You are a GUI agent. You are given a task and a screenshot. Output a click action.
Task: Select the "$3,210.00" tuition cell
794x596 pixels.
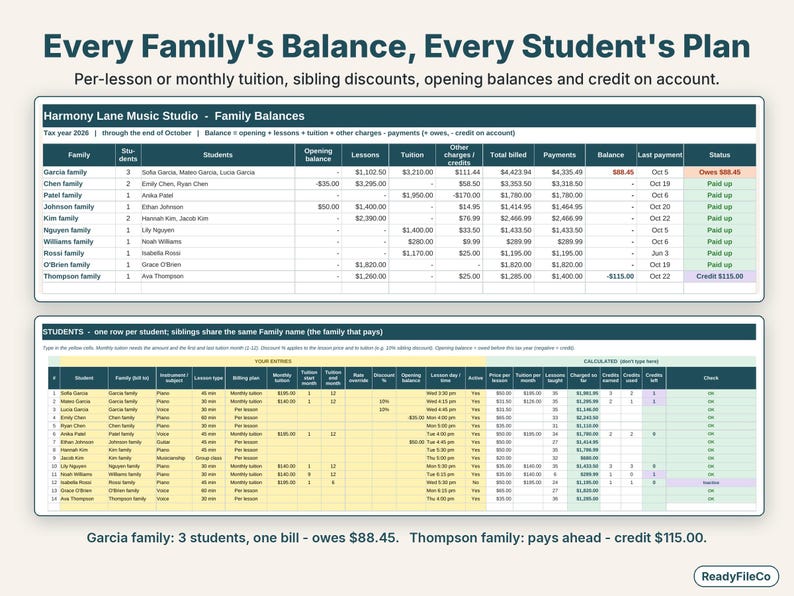[412, 172]
